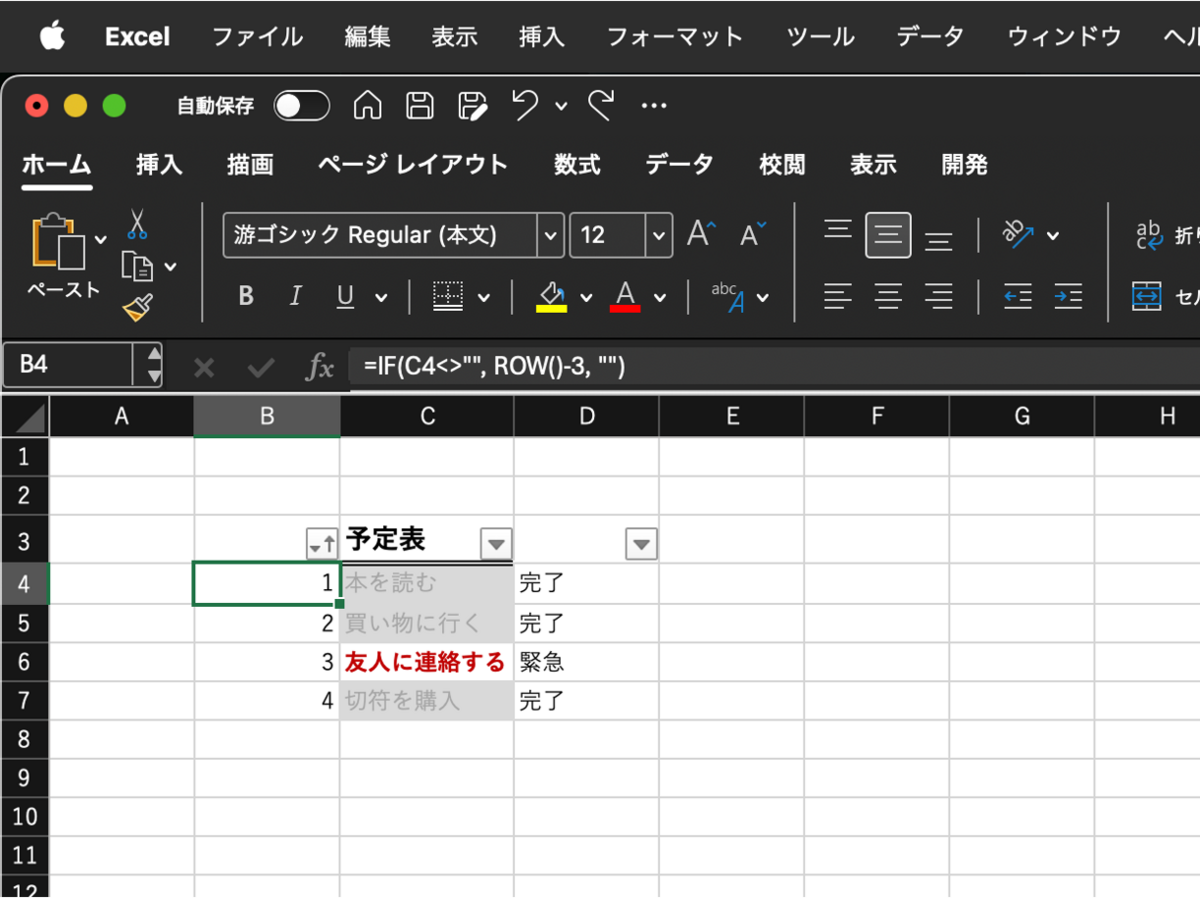Switch to the 挿入 ribbon tab
This screenshot has height=898, width=1200.
[x=160, y=165]
